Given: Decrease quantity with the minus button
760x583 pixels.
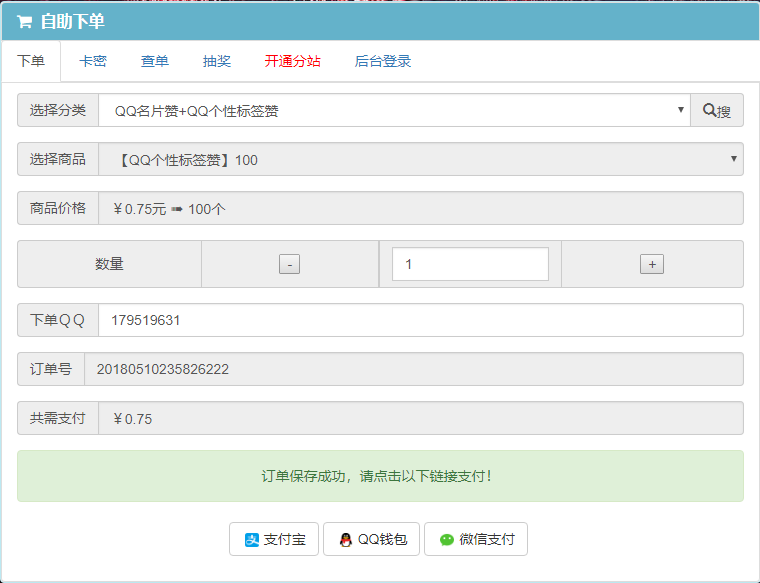Looking at the screenshot, I should click(289, 264).
